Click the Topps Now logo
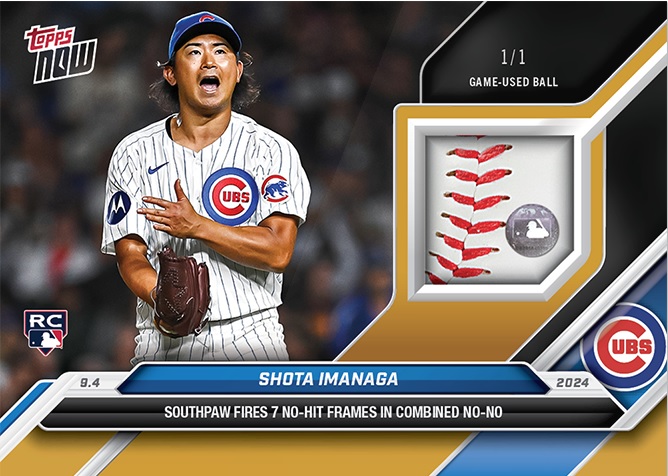 point(60,54)
